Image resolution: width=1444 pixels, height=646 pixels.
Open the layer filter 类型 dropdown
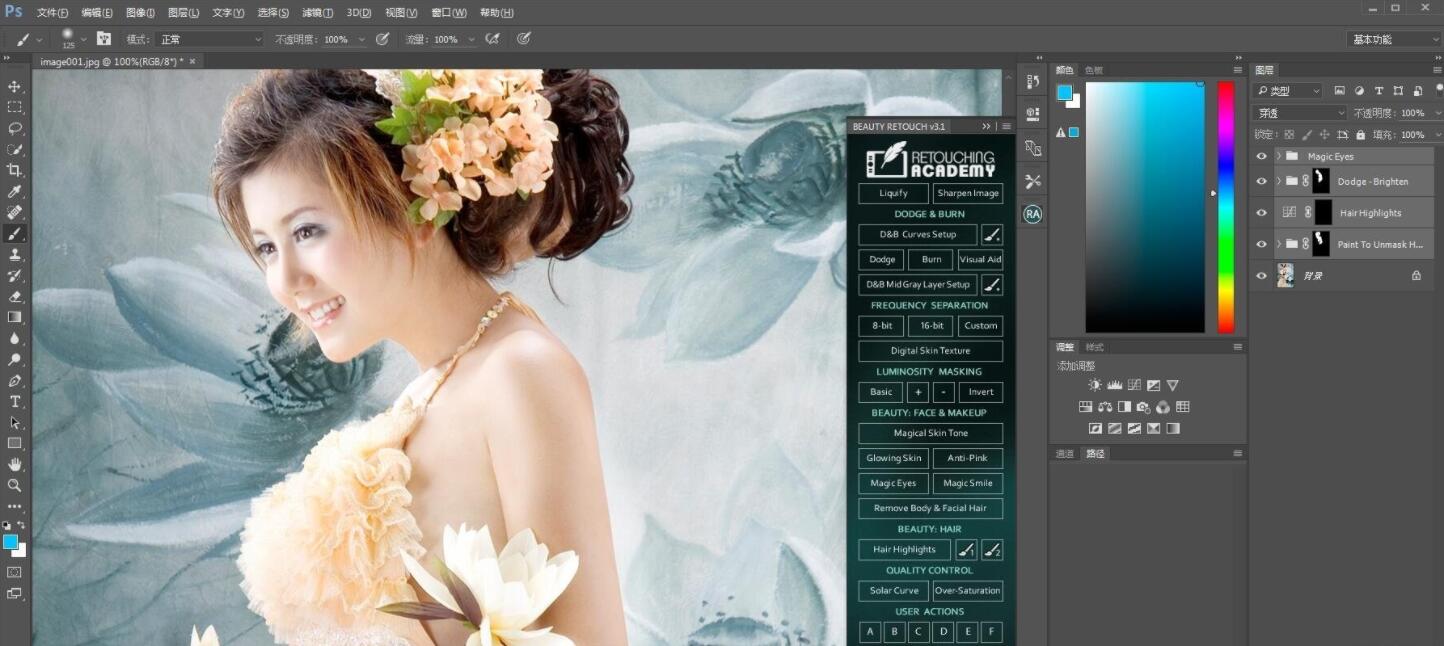pos(1288,91)
